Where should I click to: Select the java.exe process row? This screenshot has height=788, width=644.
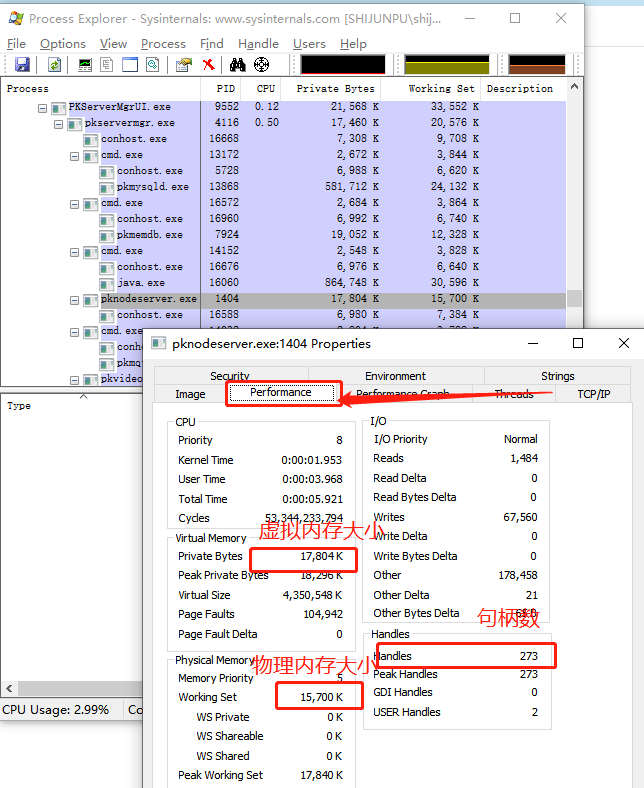coord(284,283)
